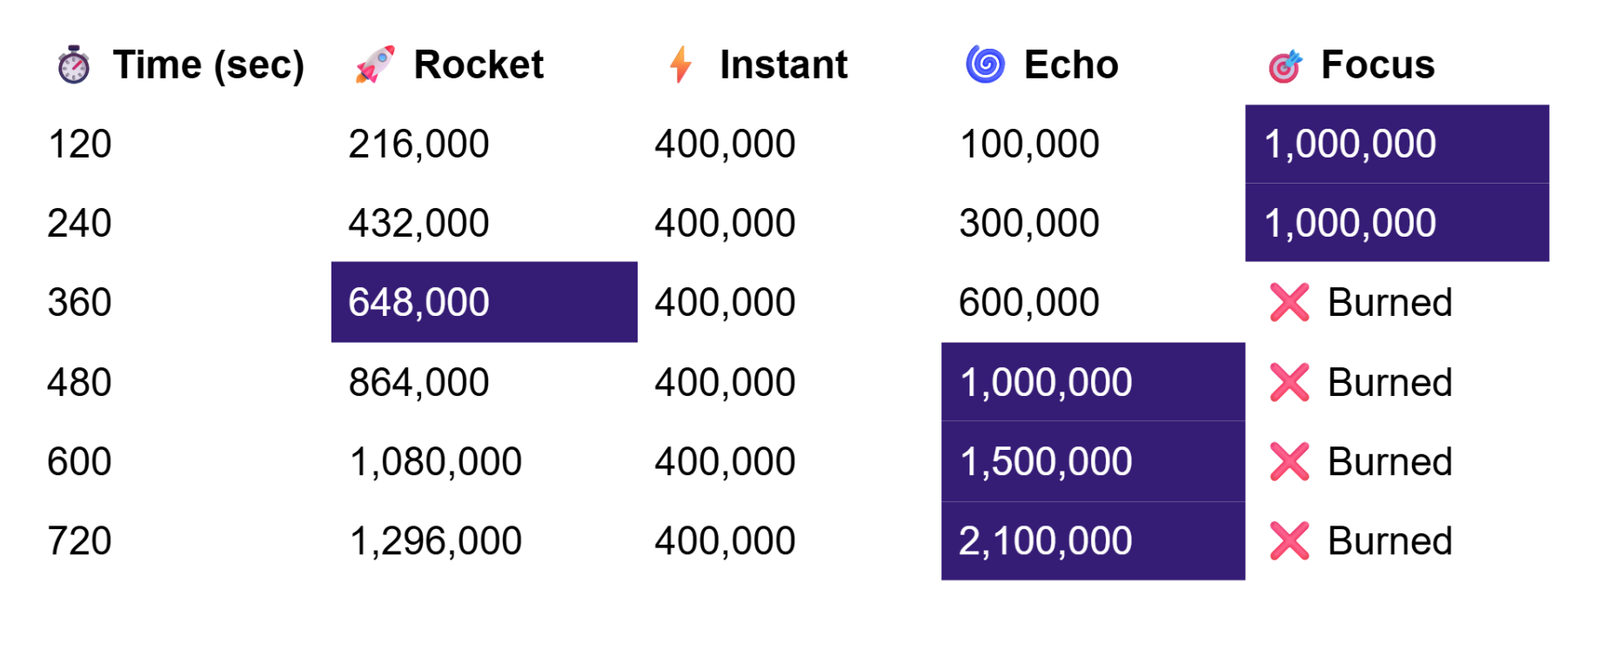Select the Rocket column header text
The image size is (1600, 650).
click(x=478, y=65)
